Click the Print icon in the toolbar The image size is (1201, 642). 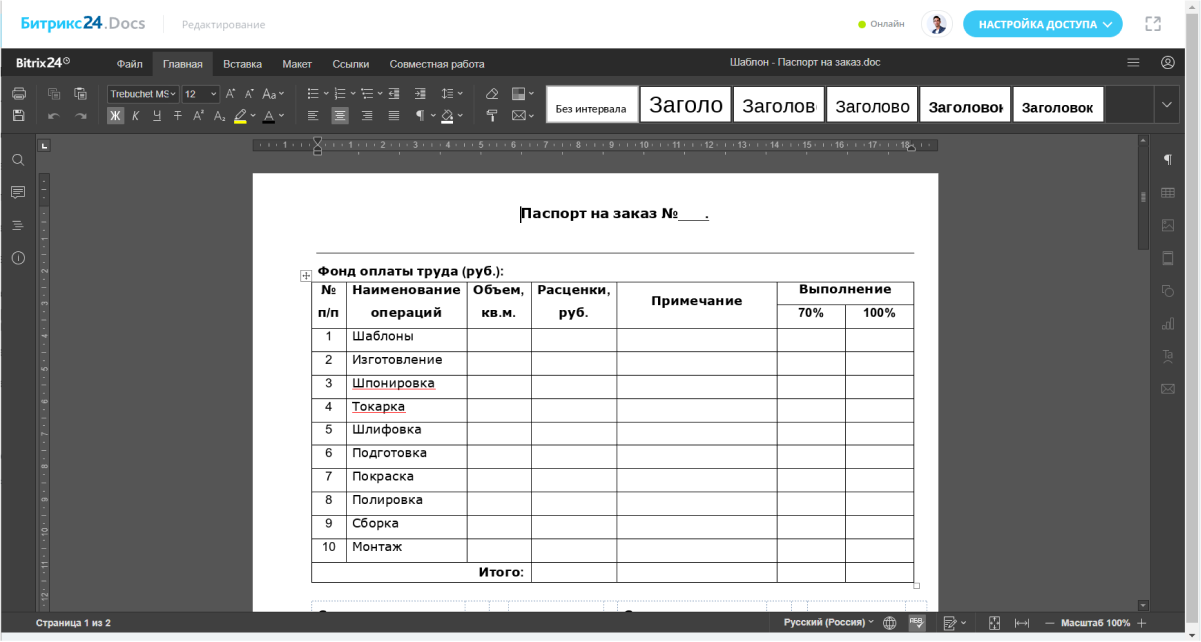click(x=18, y=94)
